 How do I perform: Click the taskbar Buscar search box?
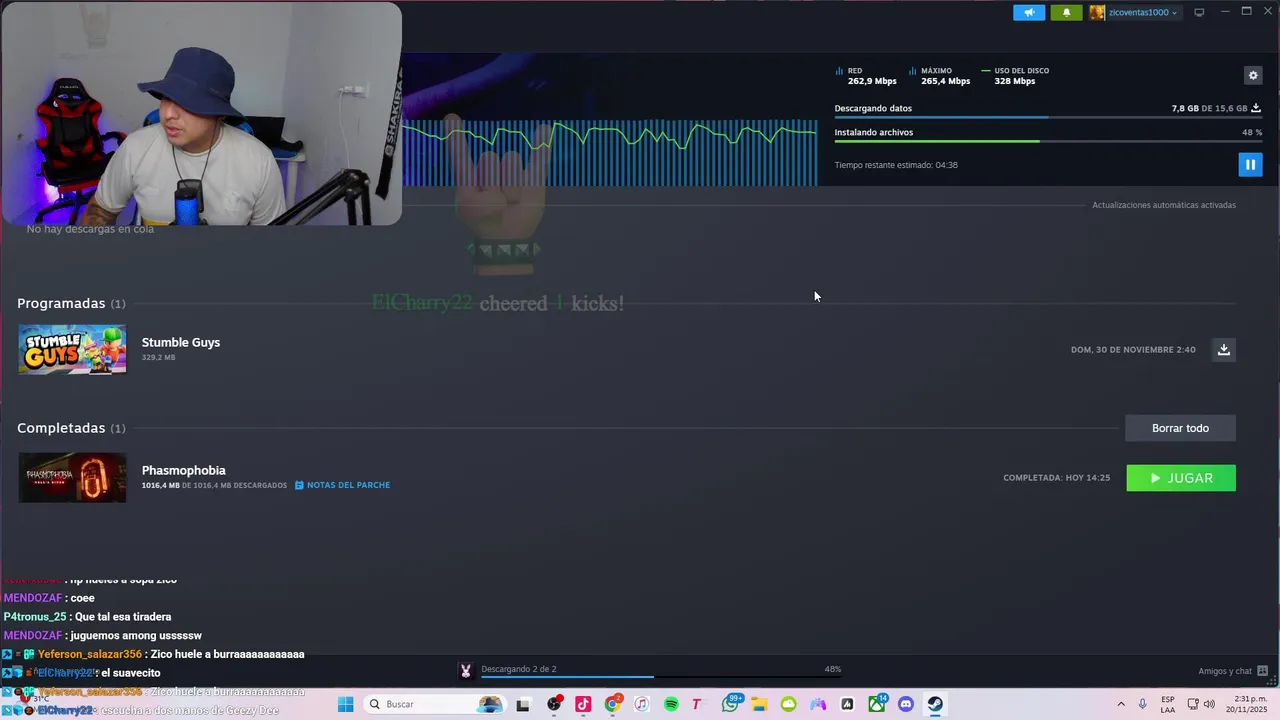433,704
